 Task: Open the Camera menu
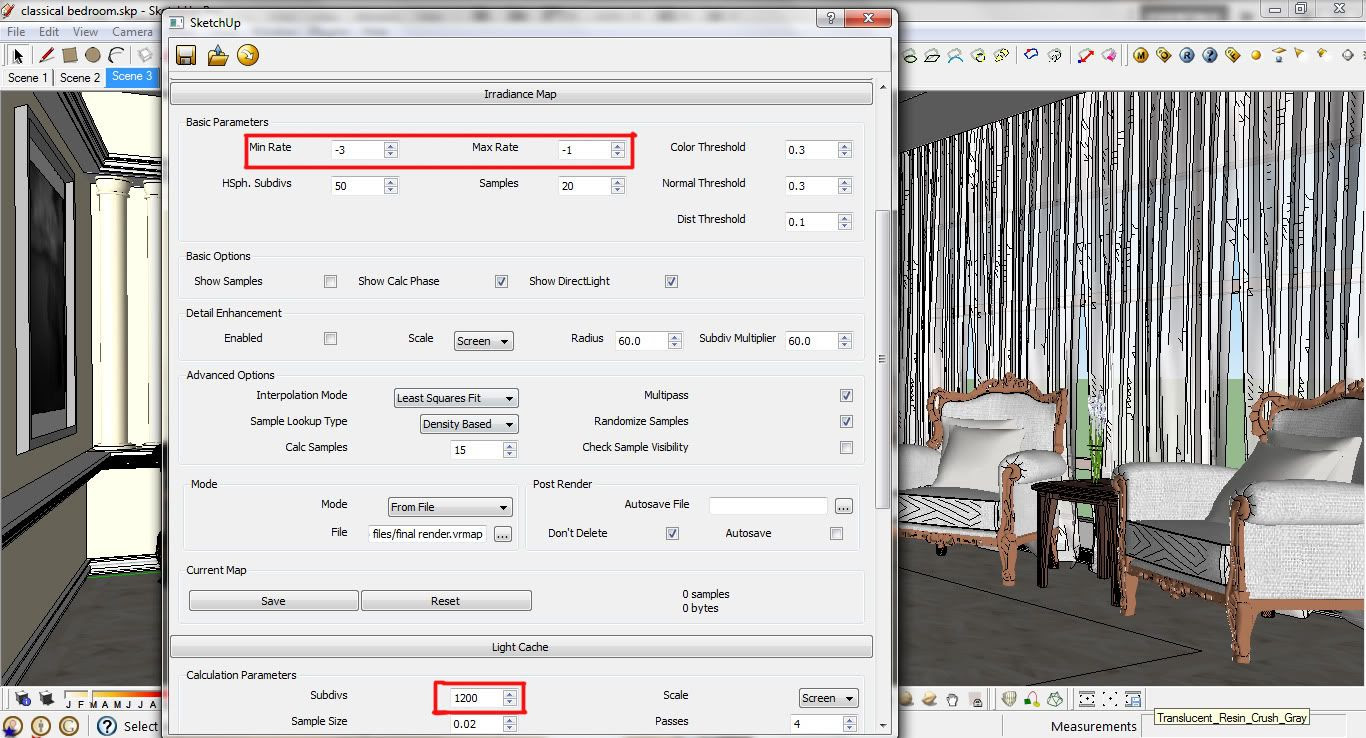pyautogui.click(x=132, y=32)
